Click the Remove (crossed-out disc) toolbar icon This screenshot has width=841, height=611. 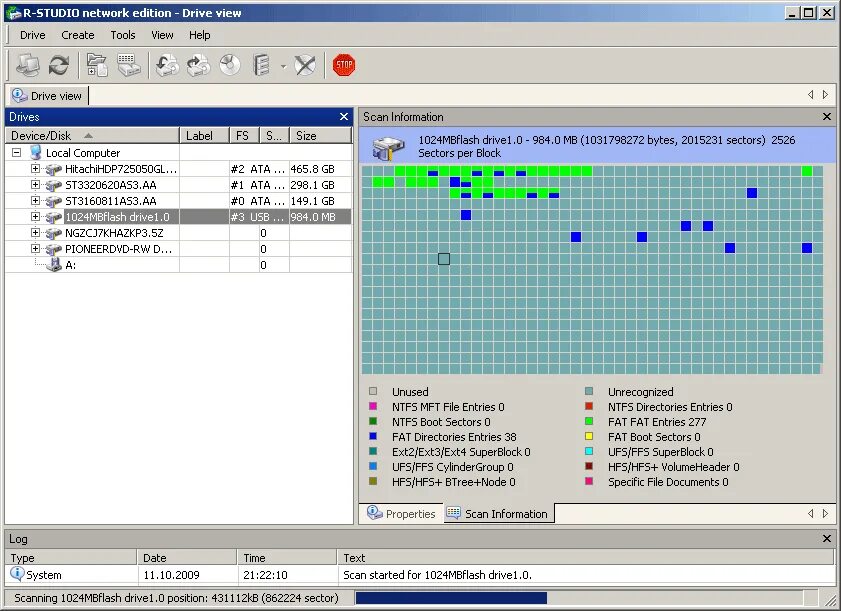[305, 65]
